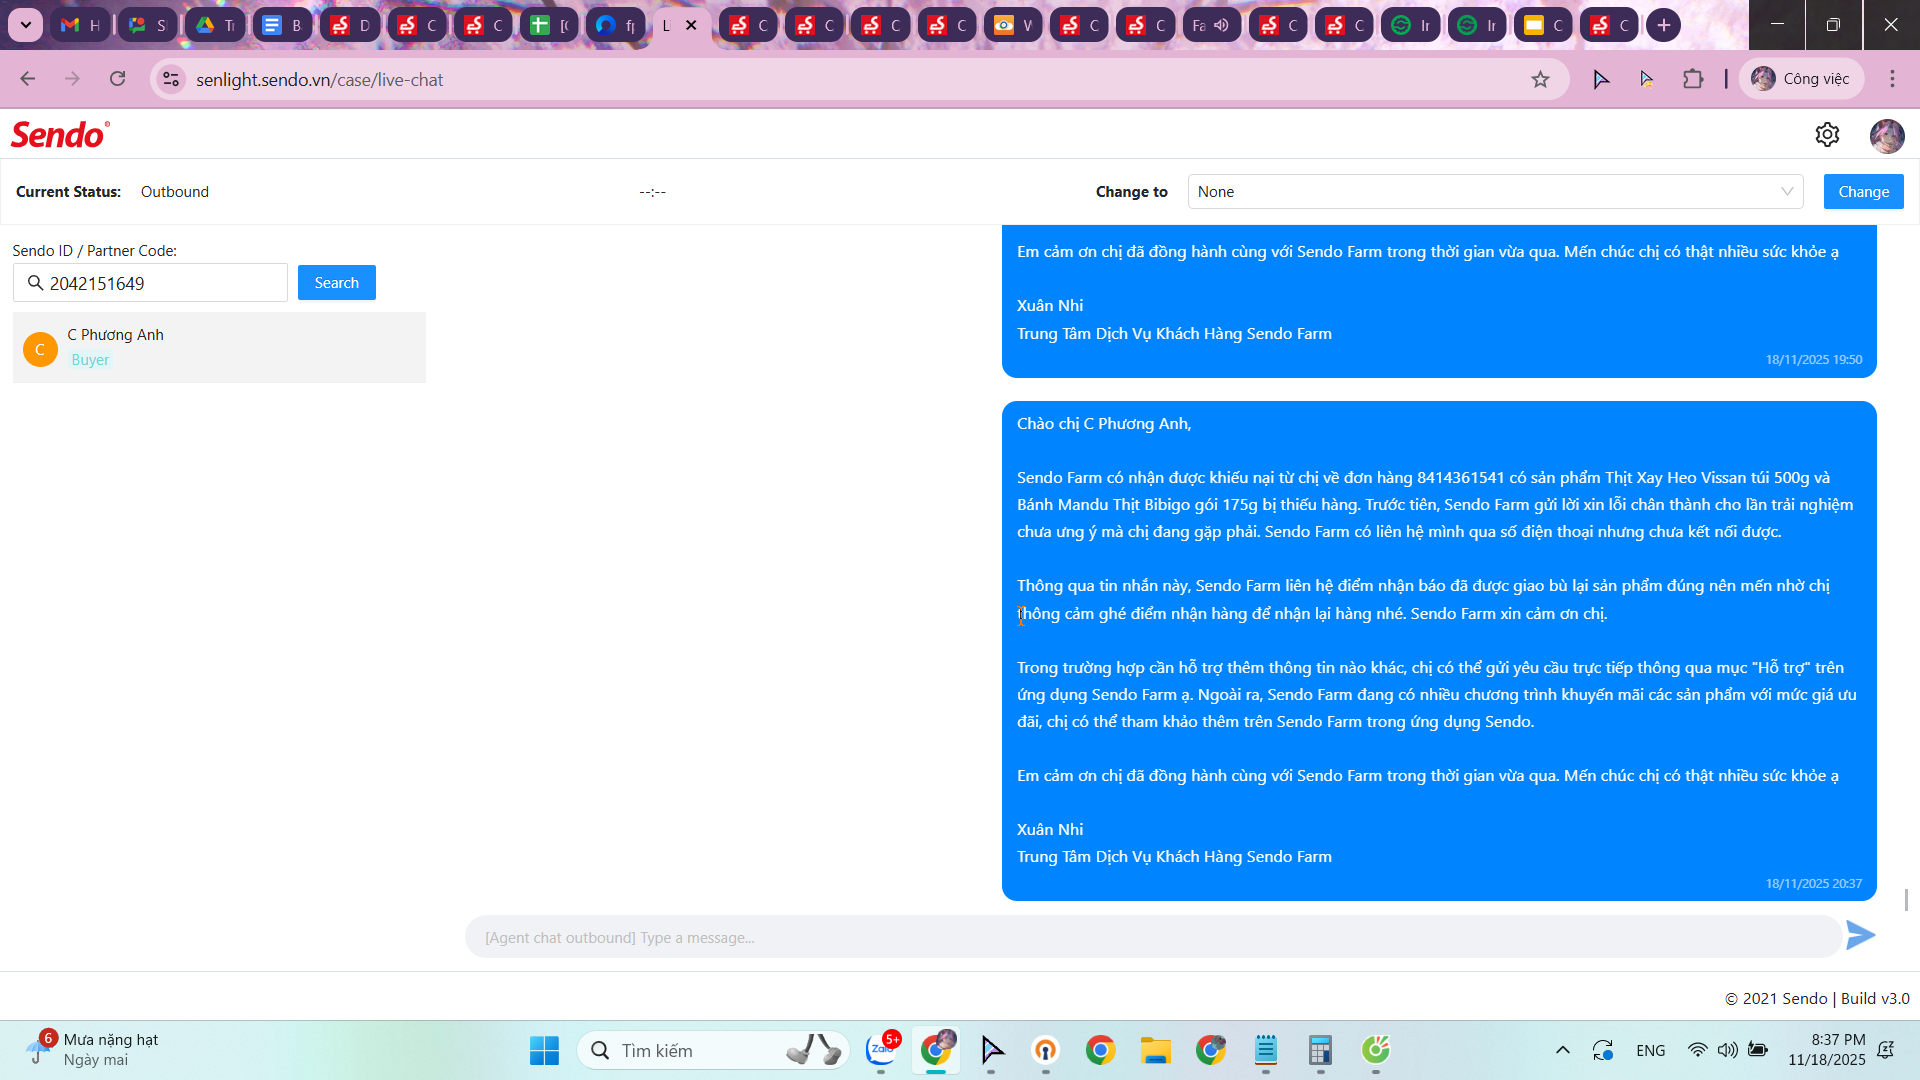Image resolution: width=1920 pixels, height=1080 pixels.
Task: Open the user profile avatar
Action: pyautogui.click(x=1886, y=136)
